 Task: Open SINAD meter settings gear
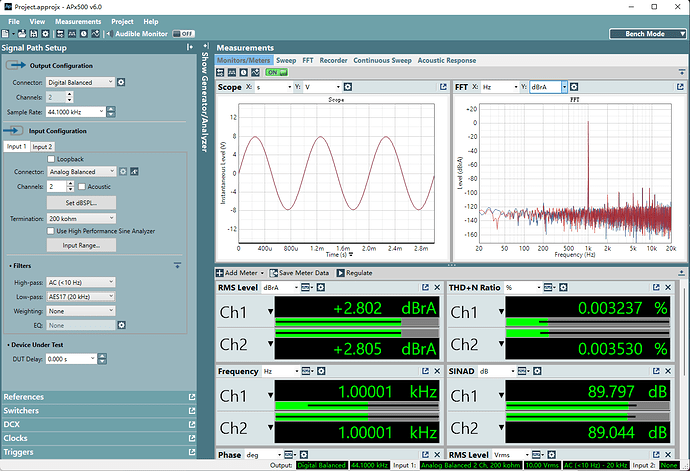(x=537, y=371)
